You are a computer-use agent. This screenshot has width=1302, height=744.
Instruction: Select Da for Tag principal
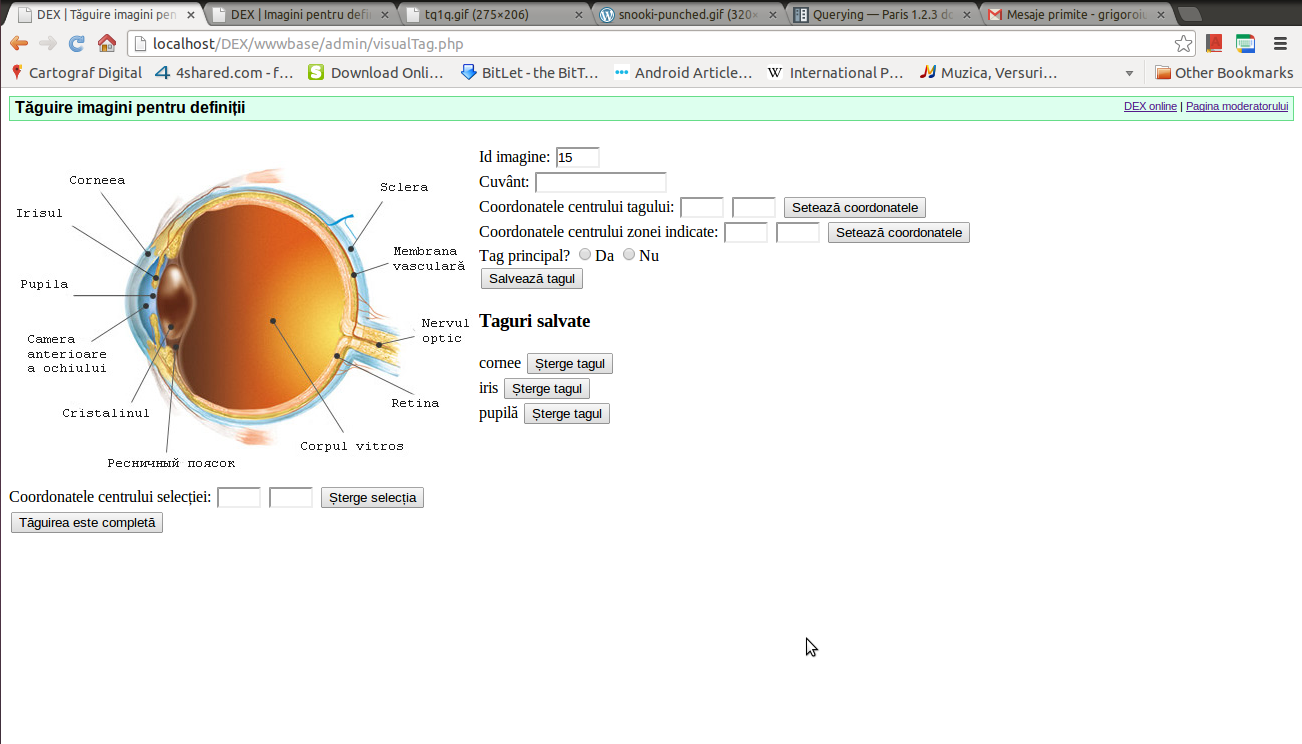[585, 255]
